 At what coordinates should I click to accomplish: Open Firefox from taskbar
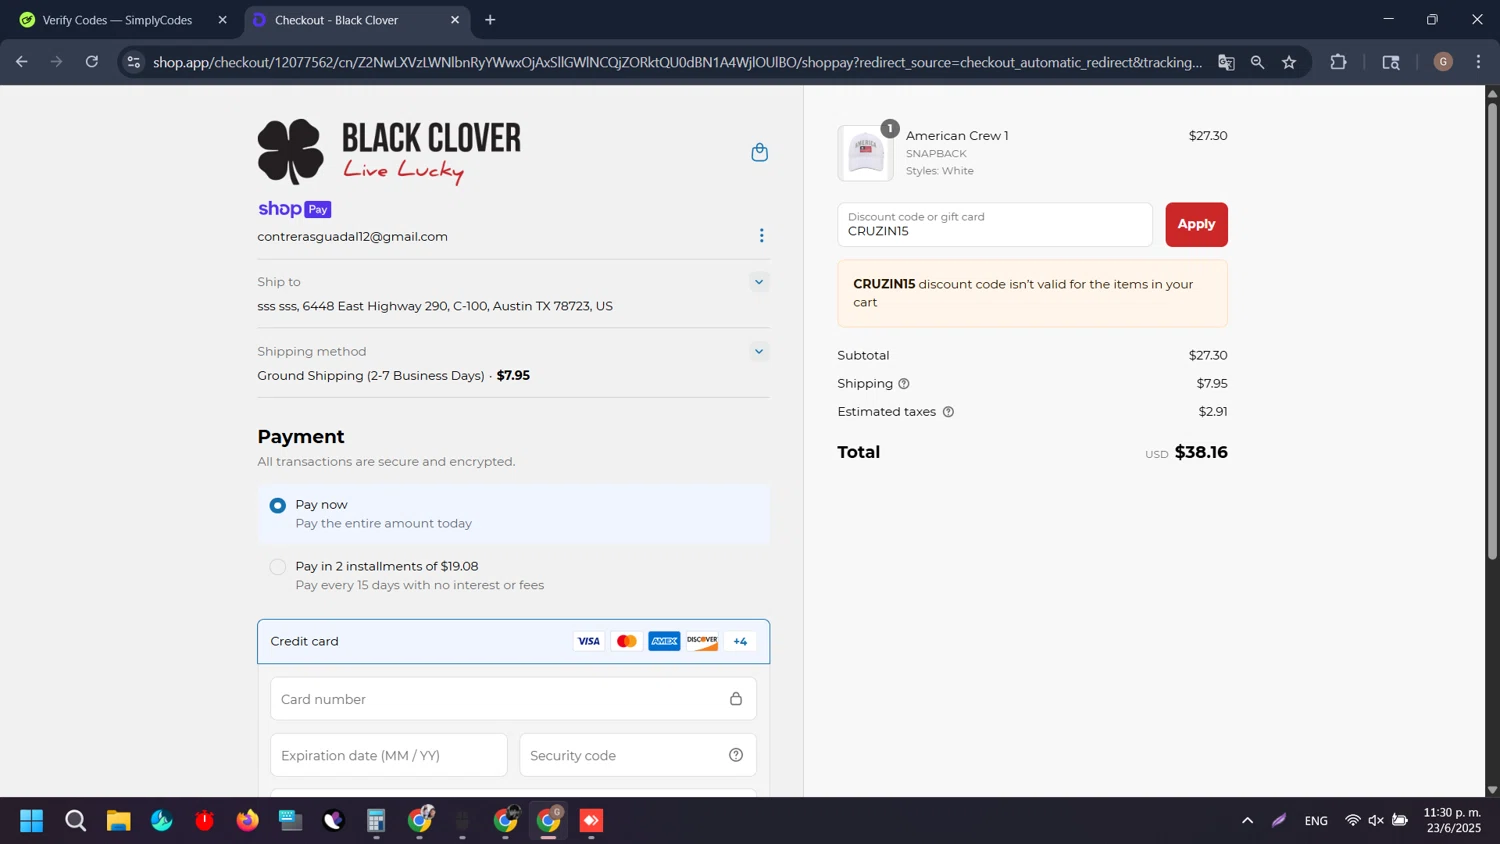point(247,821)
